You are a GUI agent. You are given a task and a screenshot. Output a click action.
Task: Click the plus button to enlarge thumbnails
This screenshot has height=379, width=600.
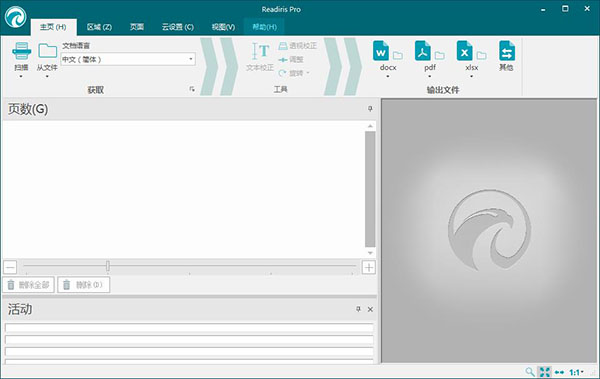369,267
